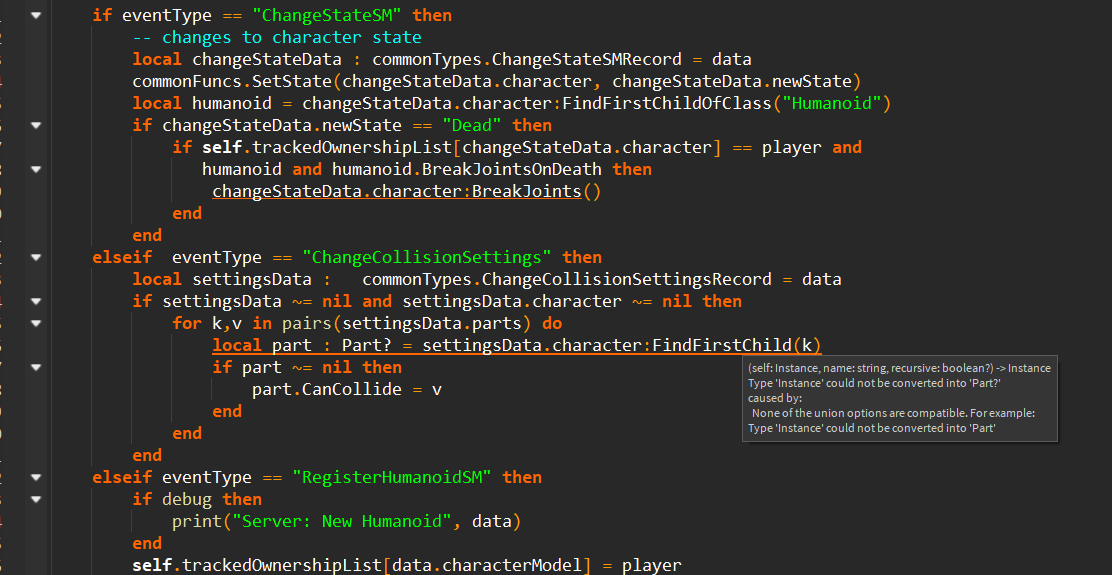Collapse the 'for k,v in pairs' loop
This screenshot has width=1112, height=575.
click(36, 323)
